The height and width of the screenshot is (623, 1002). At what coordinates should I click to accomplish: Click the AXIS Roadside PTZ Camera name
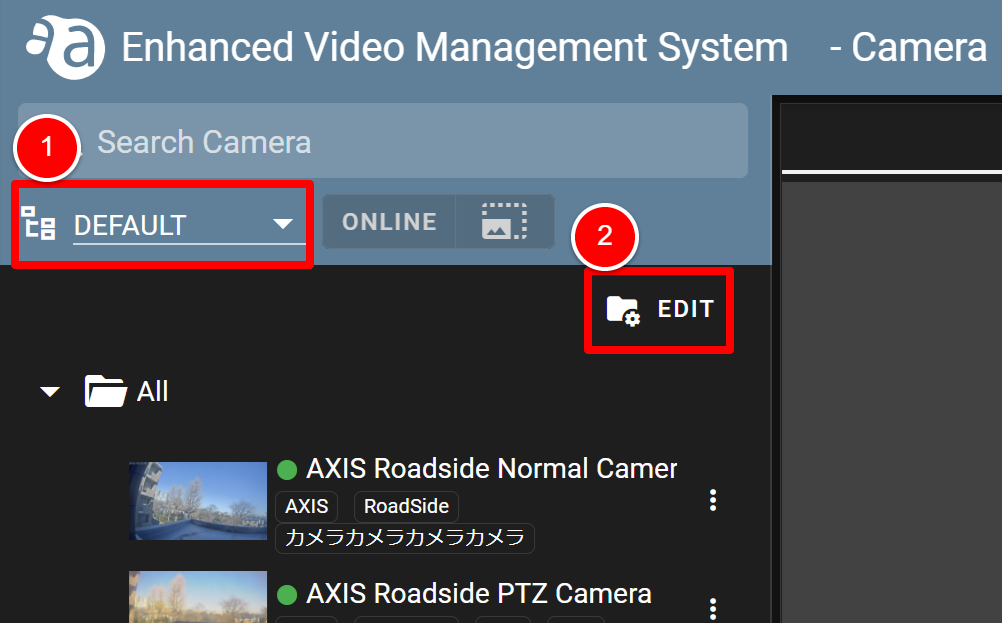click(x=479, y=594)
